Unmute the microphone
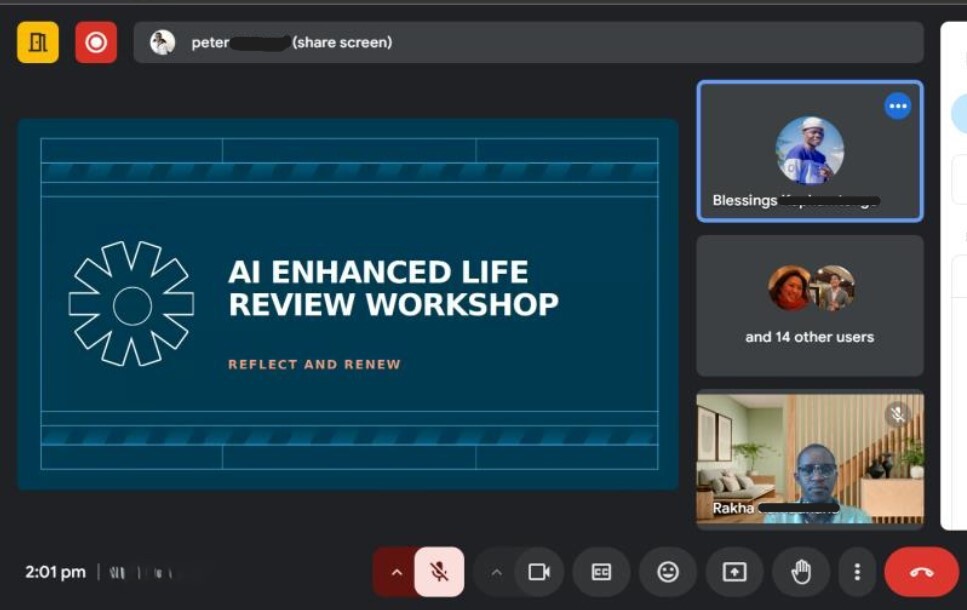Screen dimensions: 967x610 (439, 572)
